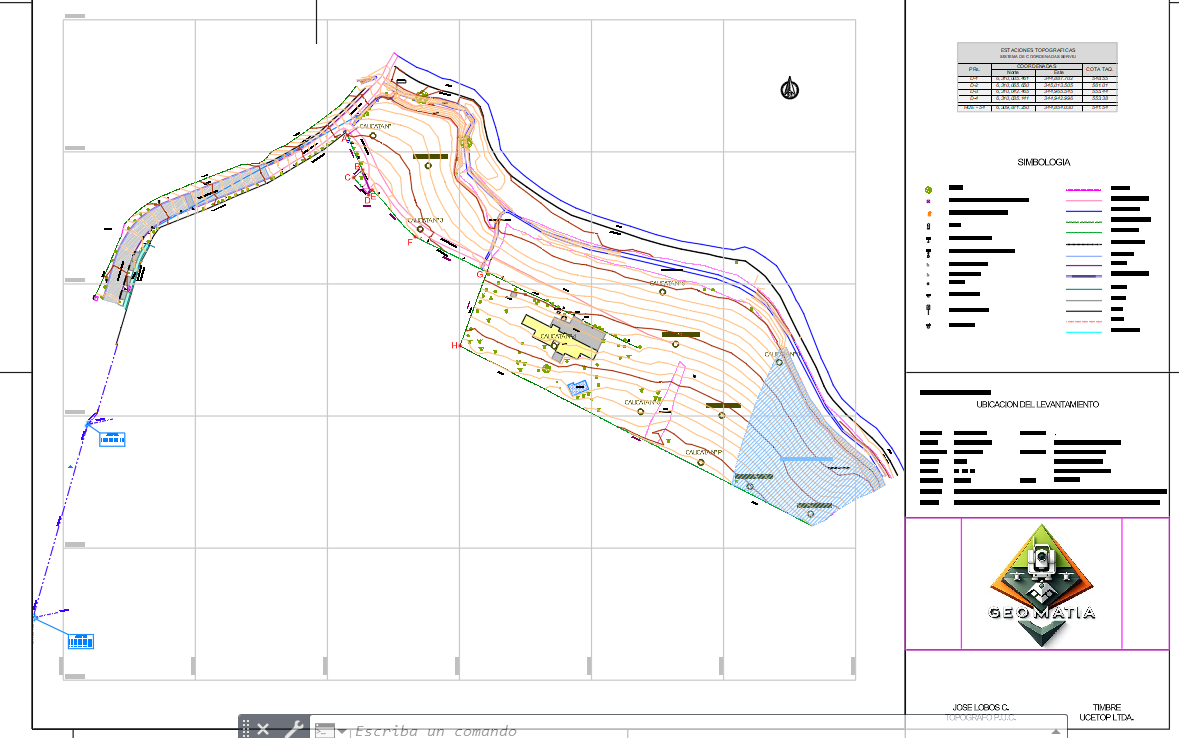
Task: Select the GEOMATIA logo image
Action: coord(1041,585)
